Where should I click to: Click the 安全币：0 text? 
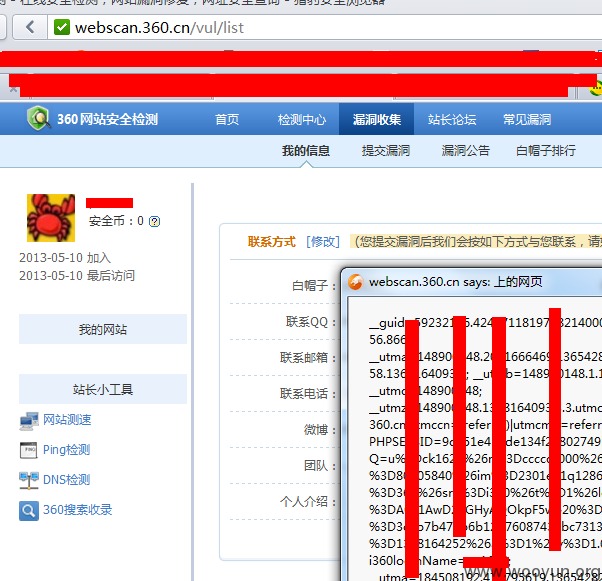(x=116, y=221)
